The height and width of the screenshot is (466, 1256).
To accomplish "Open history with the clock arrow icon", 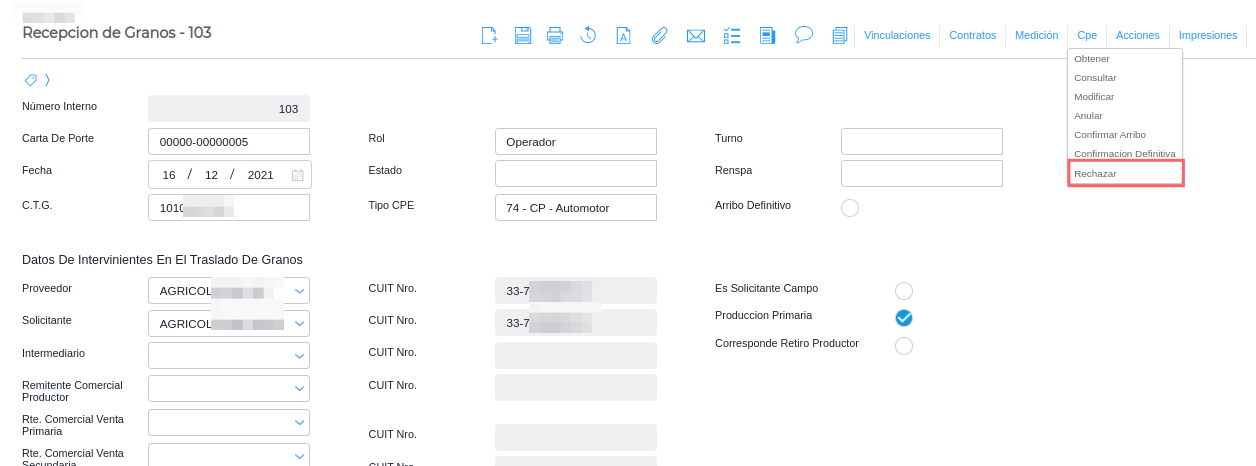I will pos(588,36).
